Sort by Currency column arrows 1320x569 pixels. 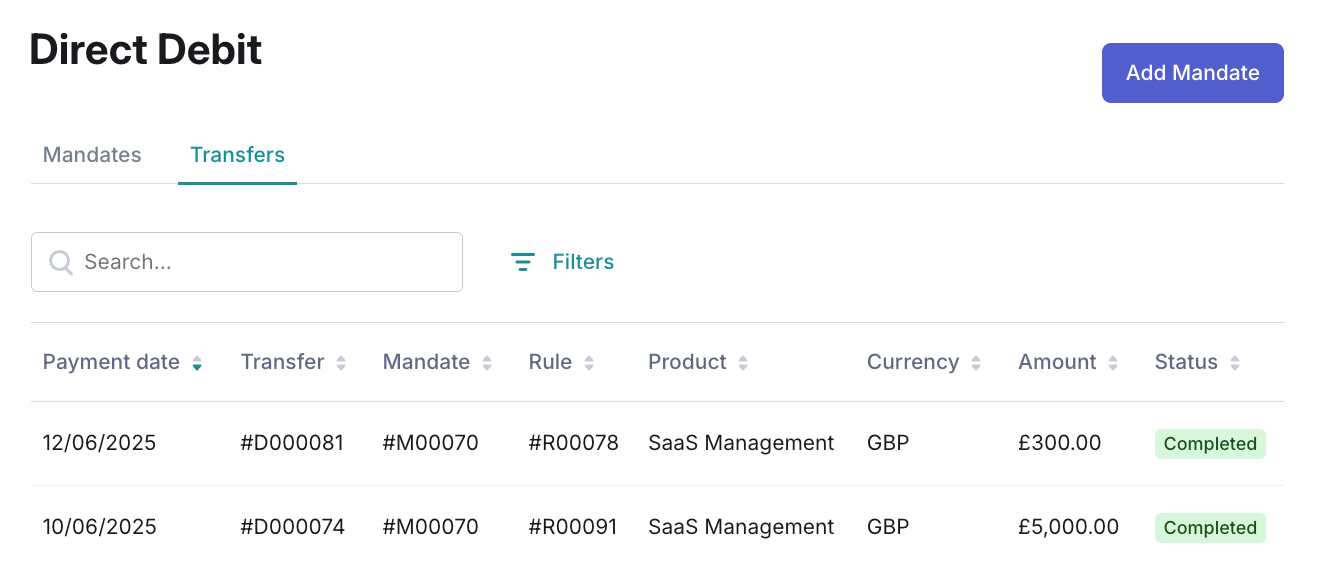pyautogui.click(x=976, y=363)
